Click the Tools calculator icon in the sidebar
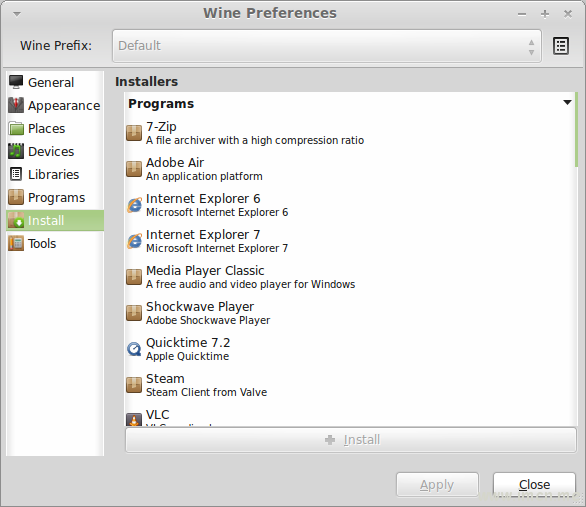The image size is (586, 507). pyautogui.click(x=16, y=243)
